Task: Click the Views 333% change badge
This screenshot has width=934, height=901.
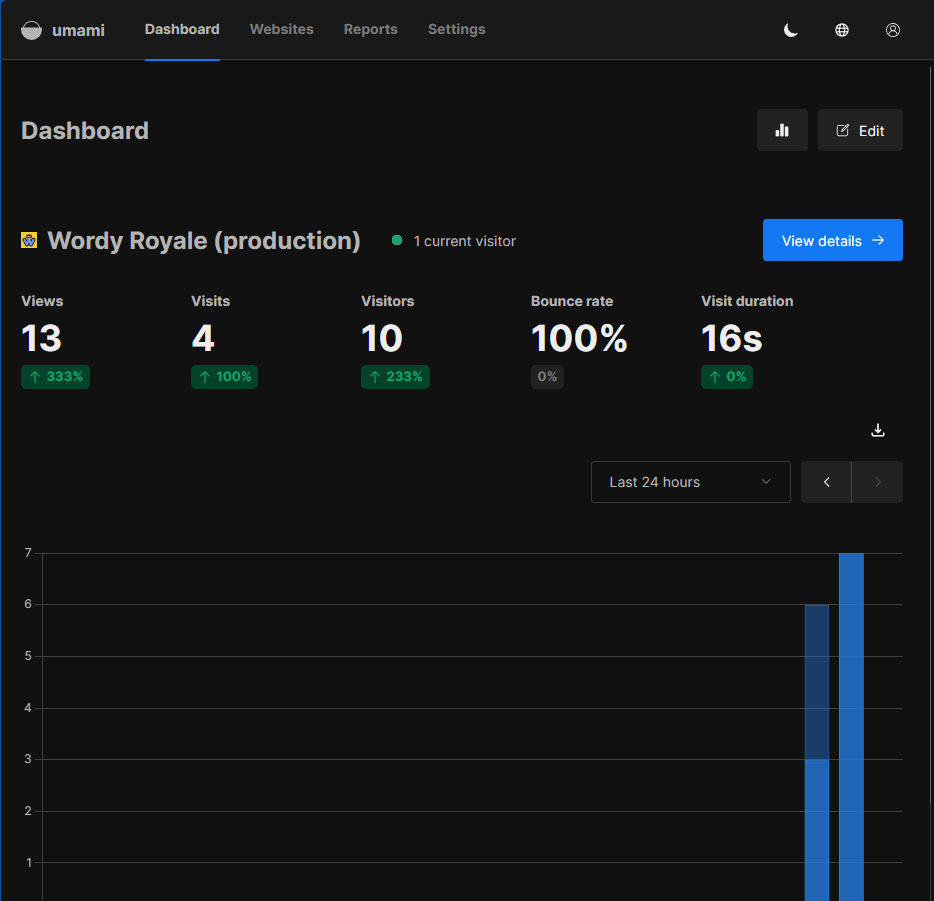Action: [x=55, y=376]
